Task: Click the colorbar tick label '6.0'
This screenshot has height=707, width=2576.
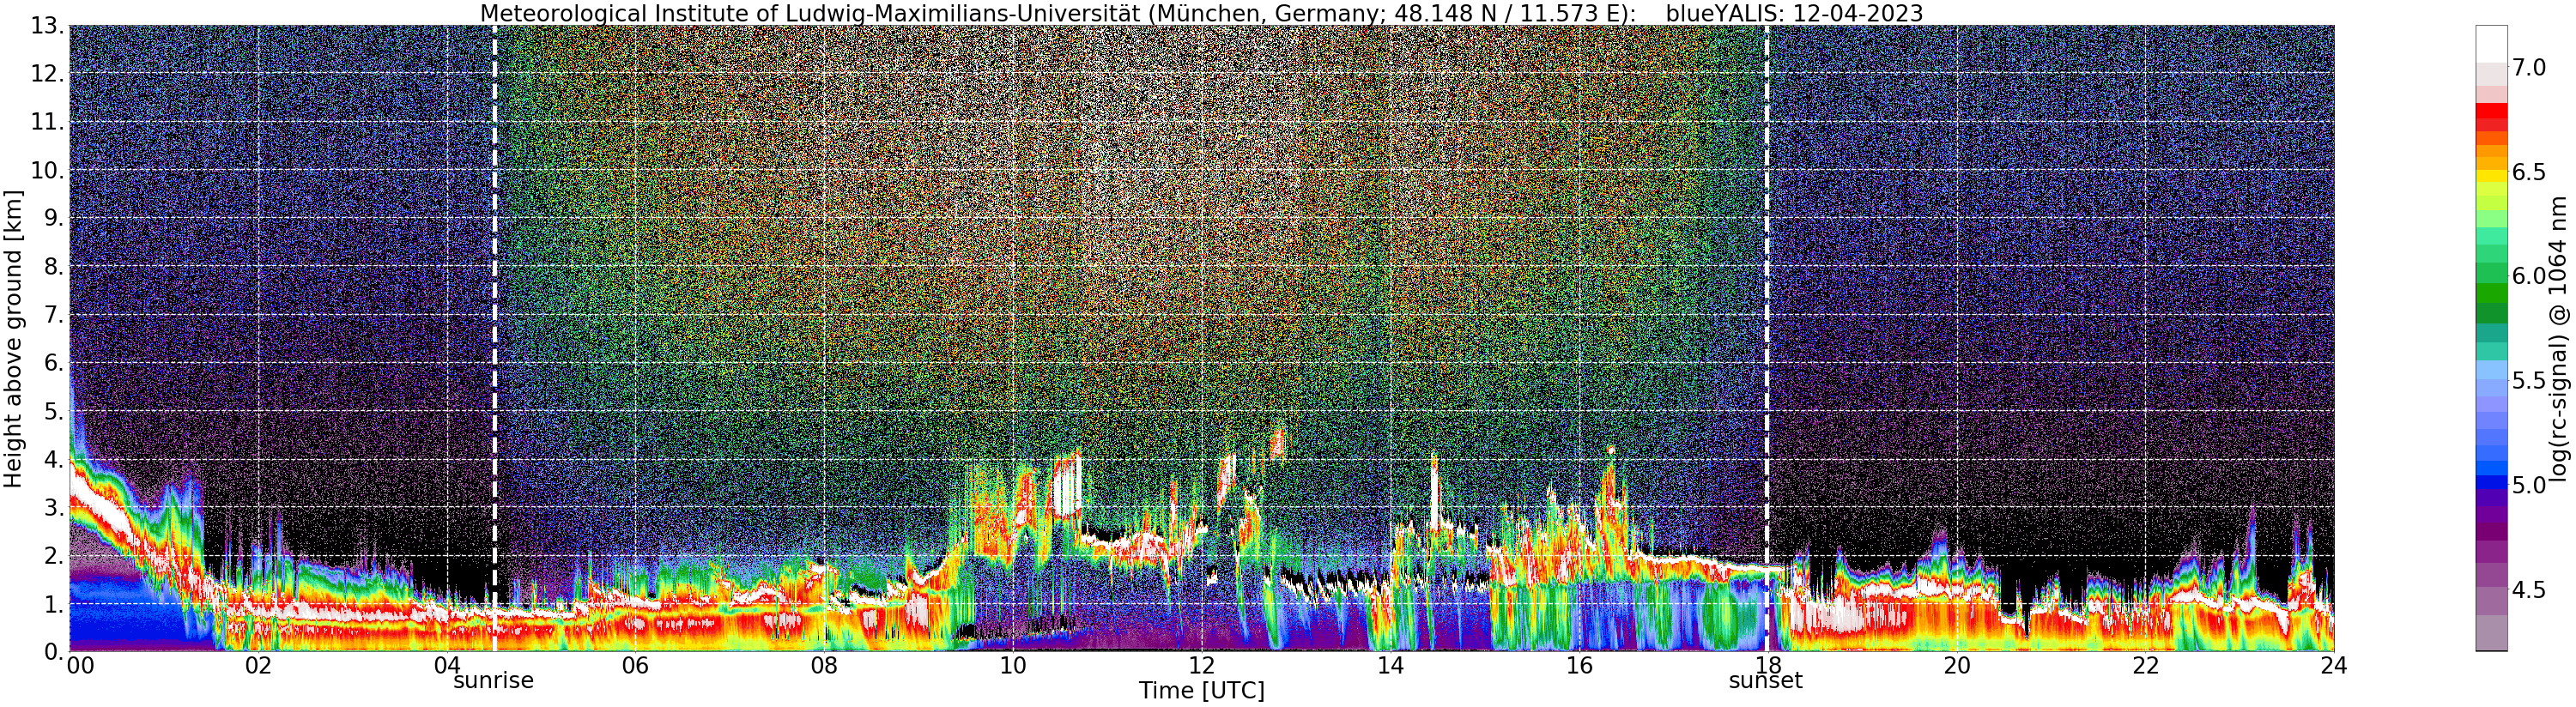Action: pos(2529,276)
